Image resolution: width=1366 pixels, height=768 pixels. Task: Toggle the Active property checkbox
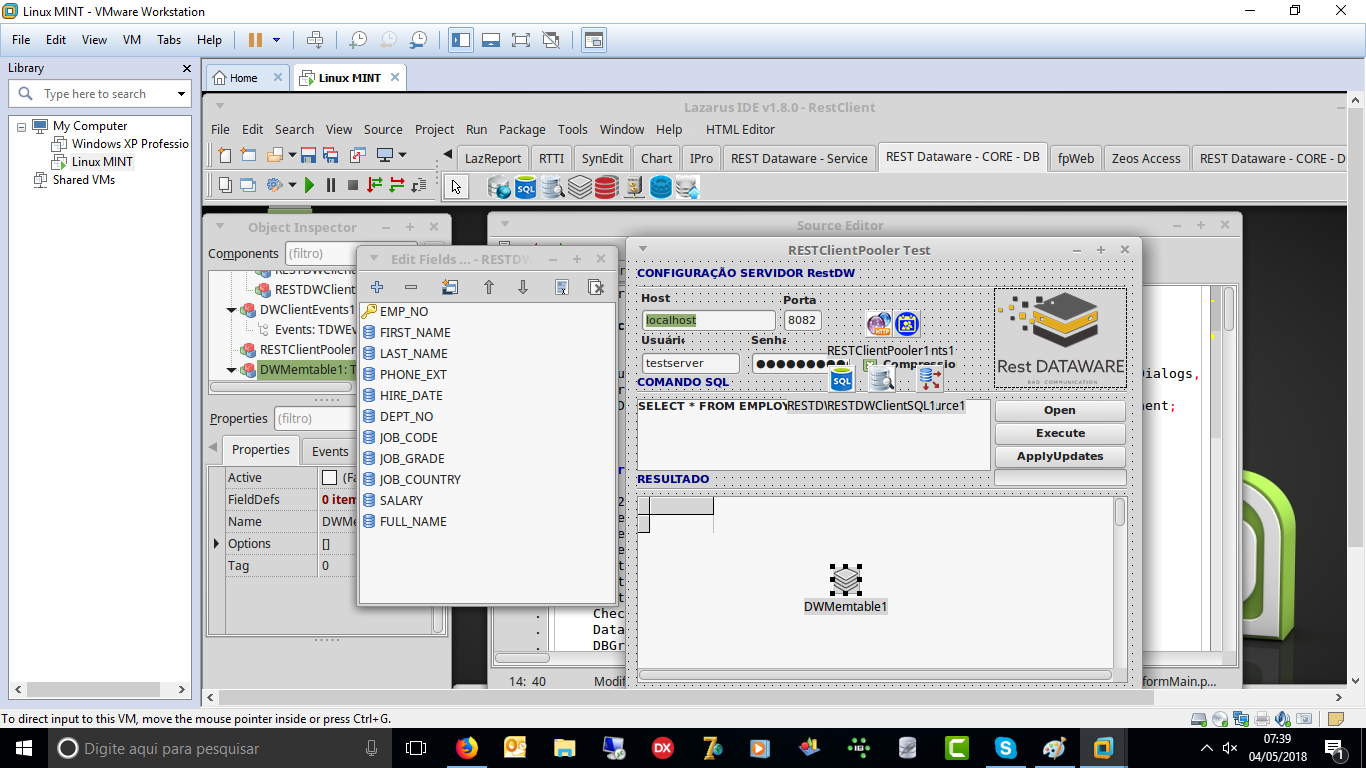329,478
